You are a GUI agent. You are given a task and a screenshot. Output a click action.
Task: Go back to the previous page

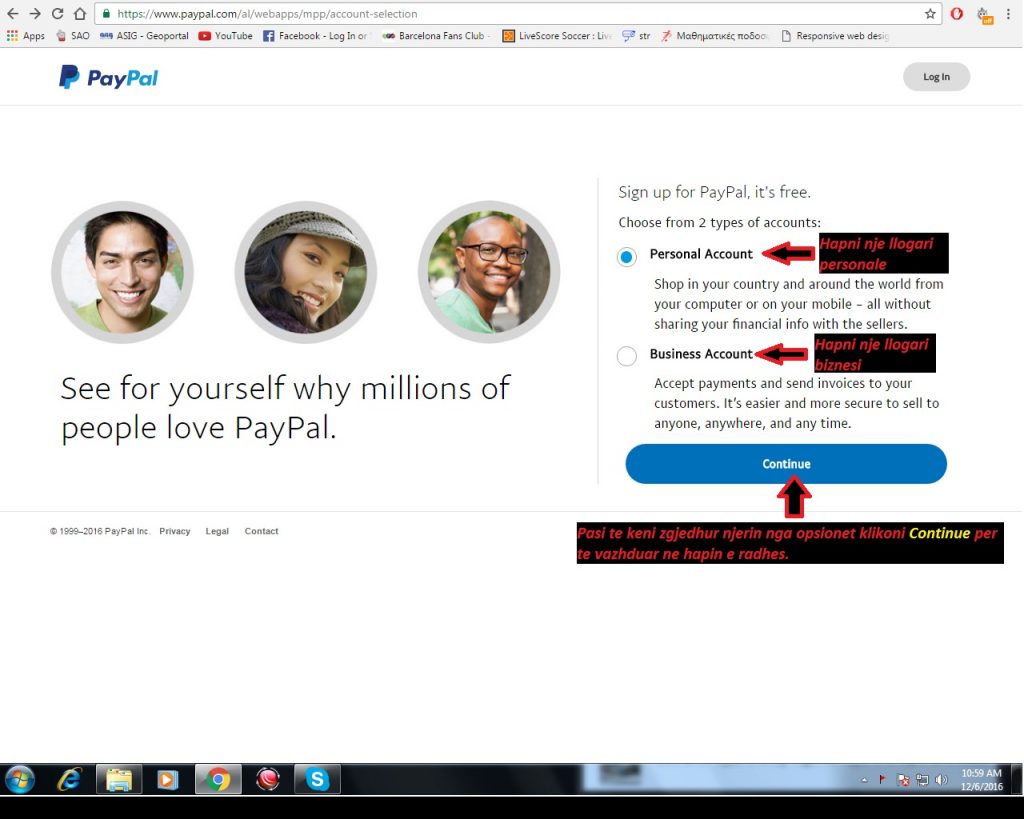tap(12, 14)
